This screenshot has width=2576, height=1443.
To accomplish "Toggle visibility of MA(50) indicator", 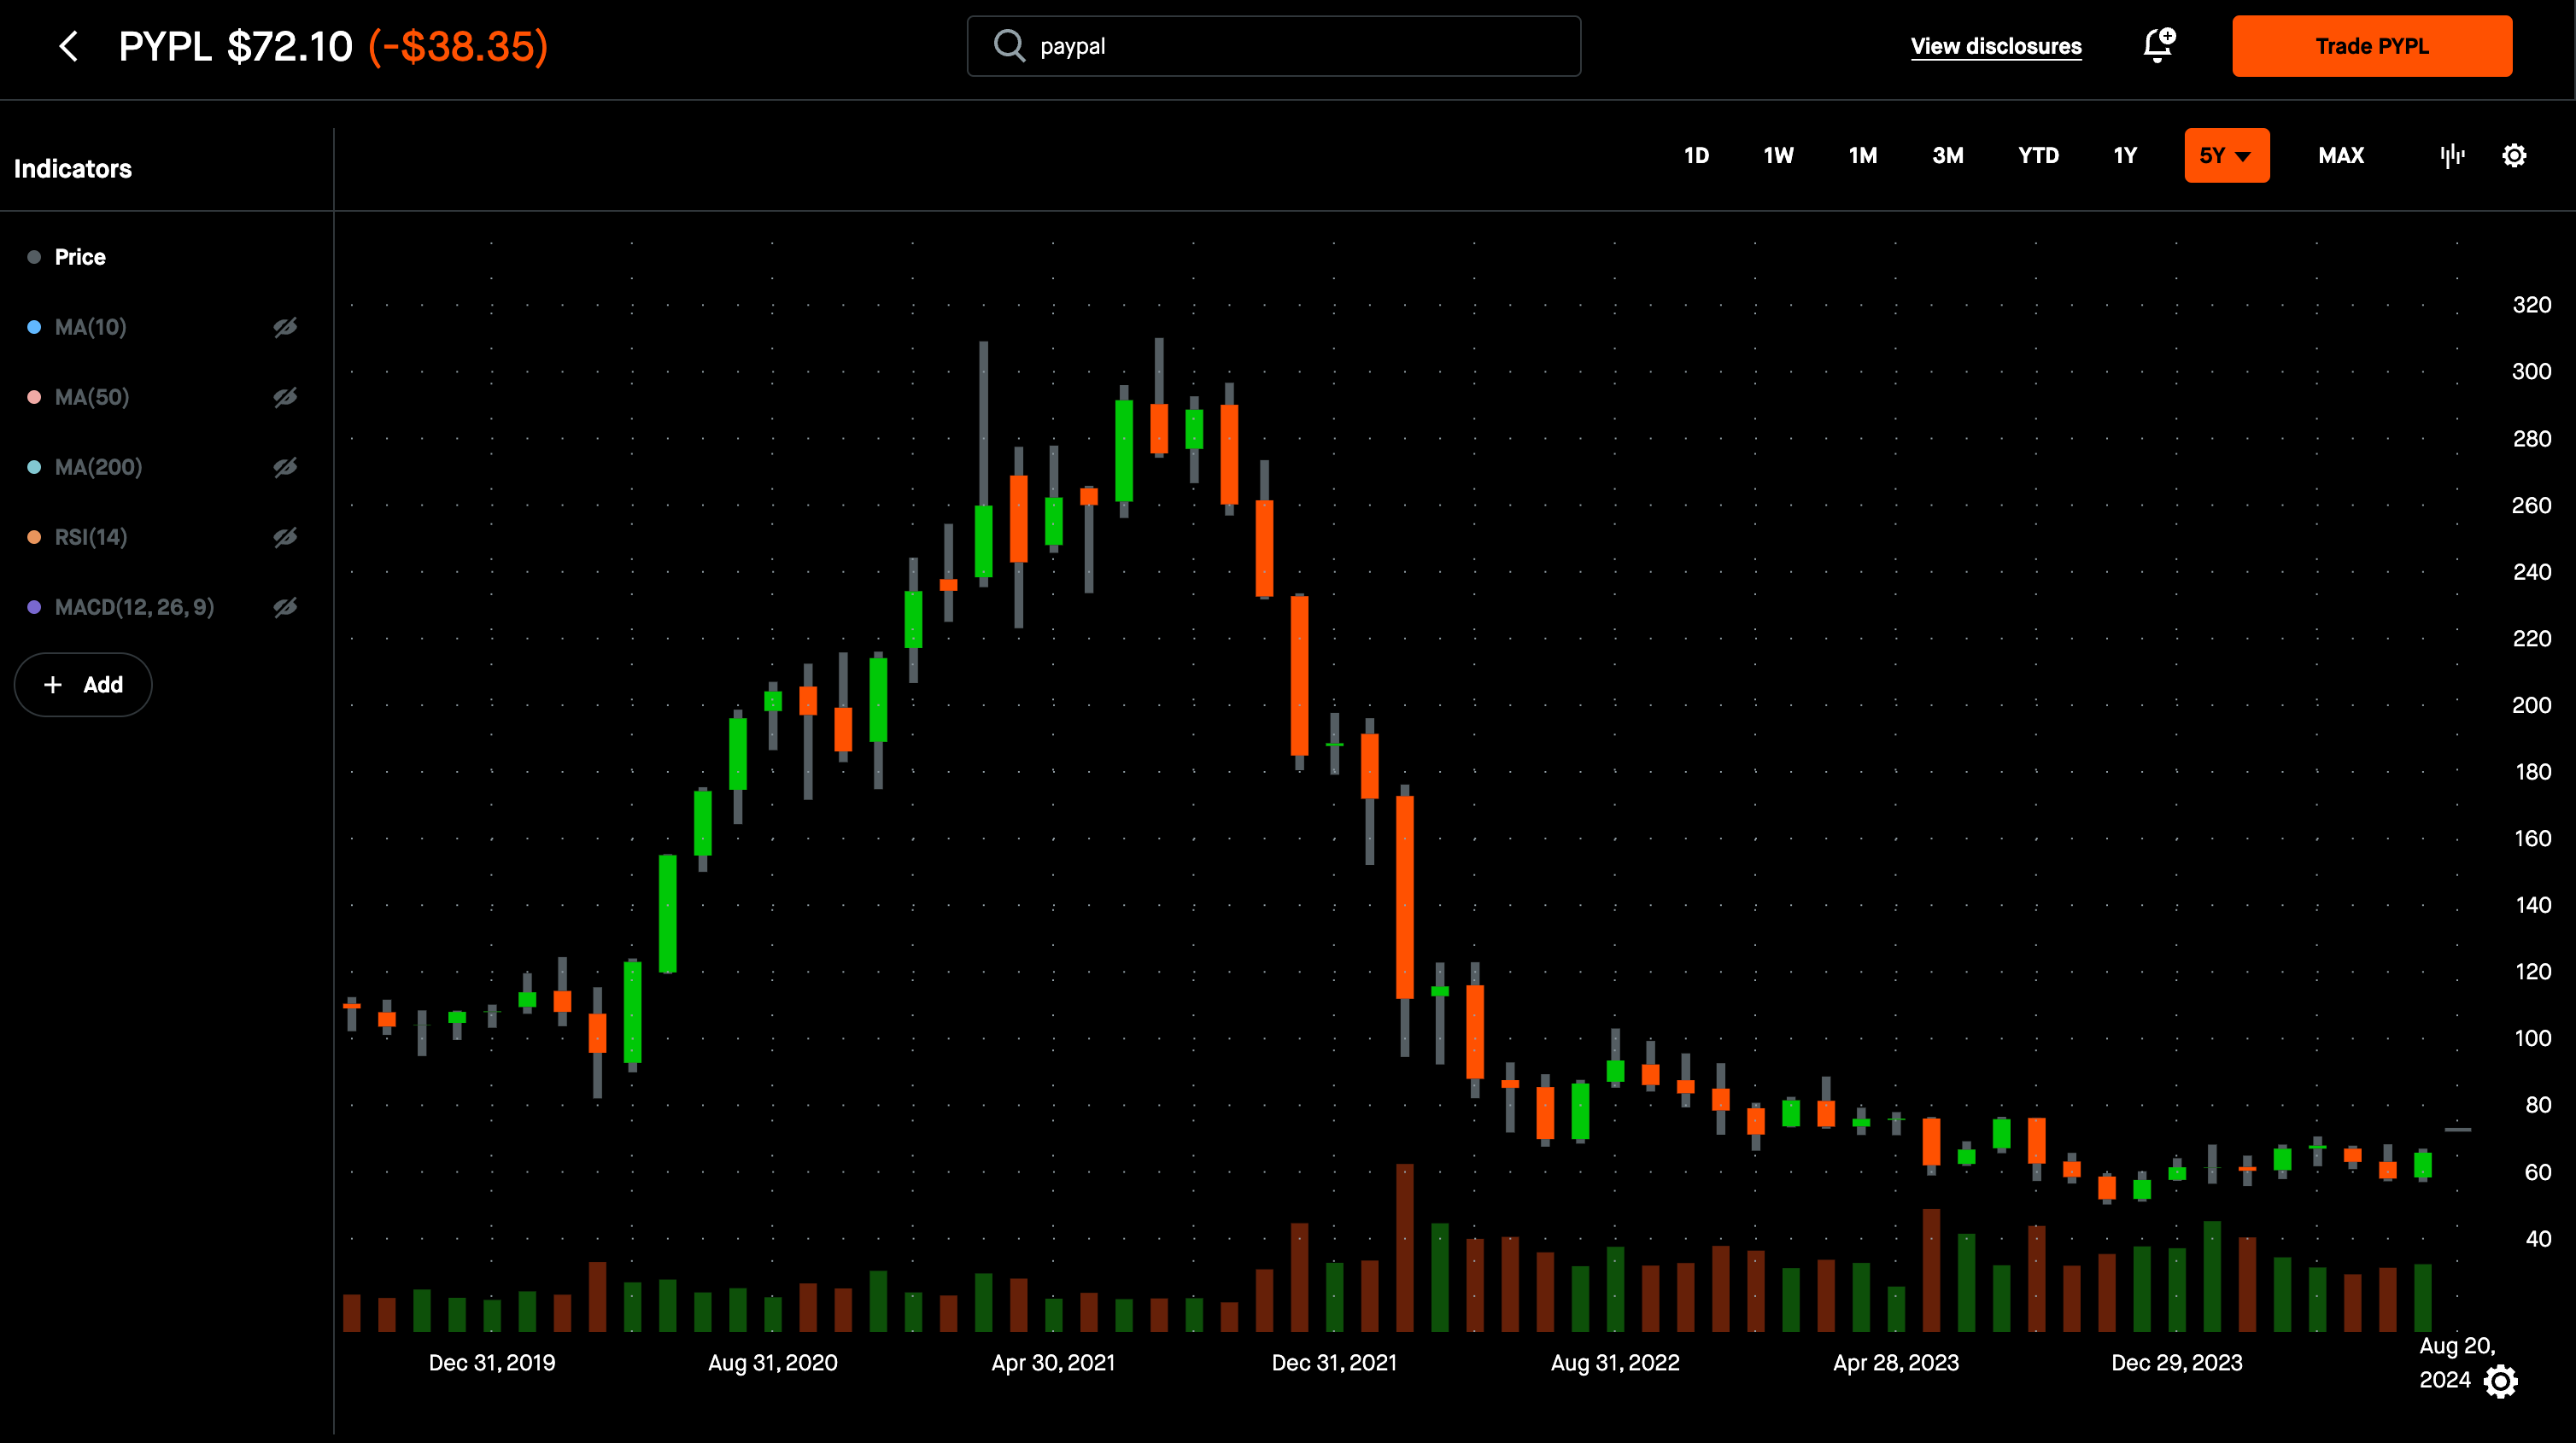I will [285, 397].
